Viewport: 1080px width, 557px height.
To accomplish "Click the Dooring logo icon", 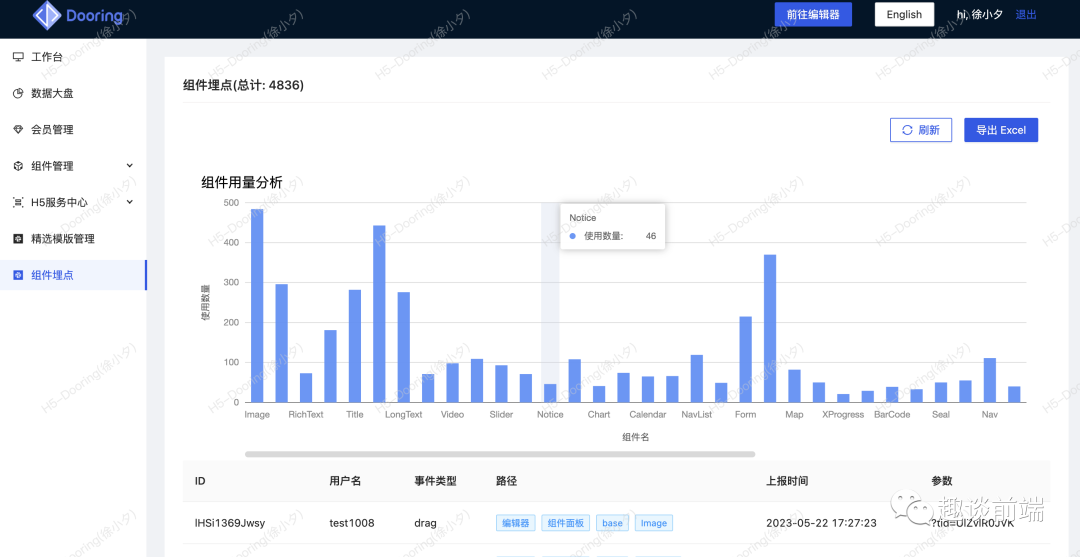I will coord(46,15).
